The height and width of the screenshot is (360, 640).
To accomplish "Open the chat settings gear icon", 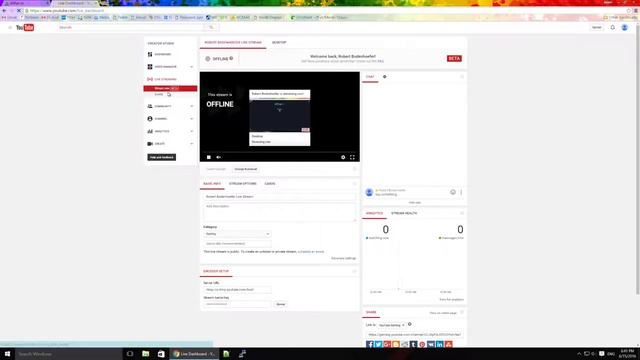I will pos(384,77).
